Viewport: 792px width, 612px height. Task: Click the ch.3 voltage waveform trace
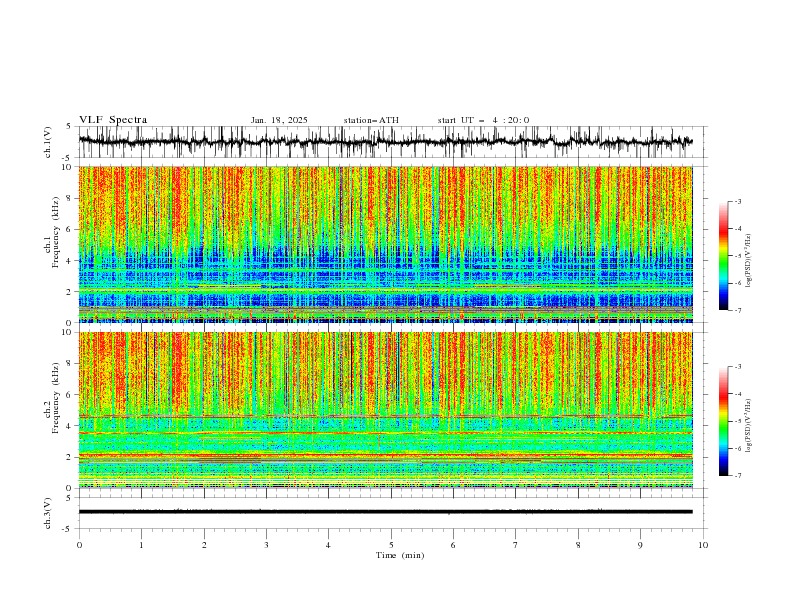[x=385, y=512]
